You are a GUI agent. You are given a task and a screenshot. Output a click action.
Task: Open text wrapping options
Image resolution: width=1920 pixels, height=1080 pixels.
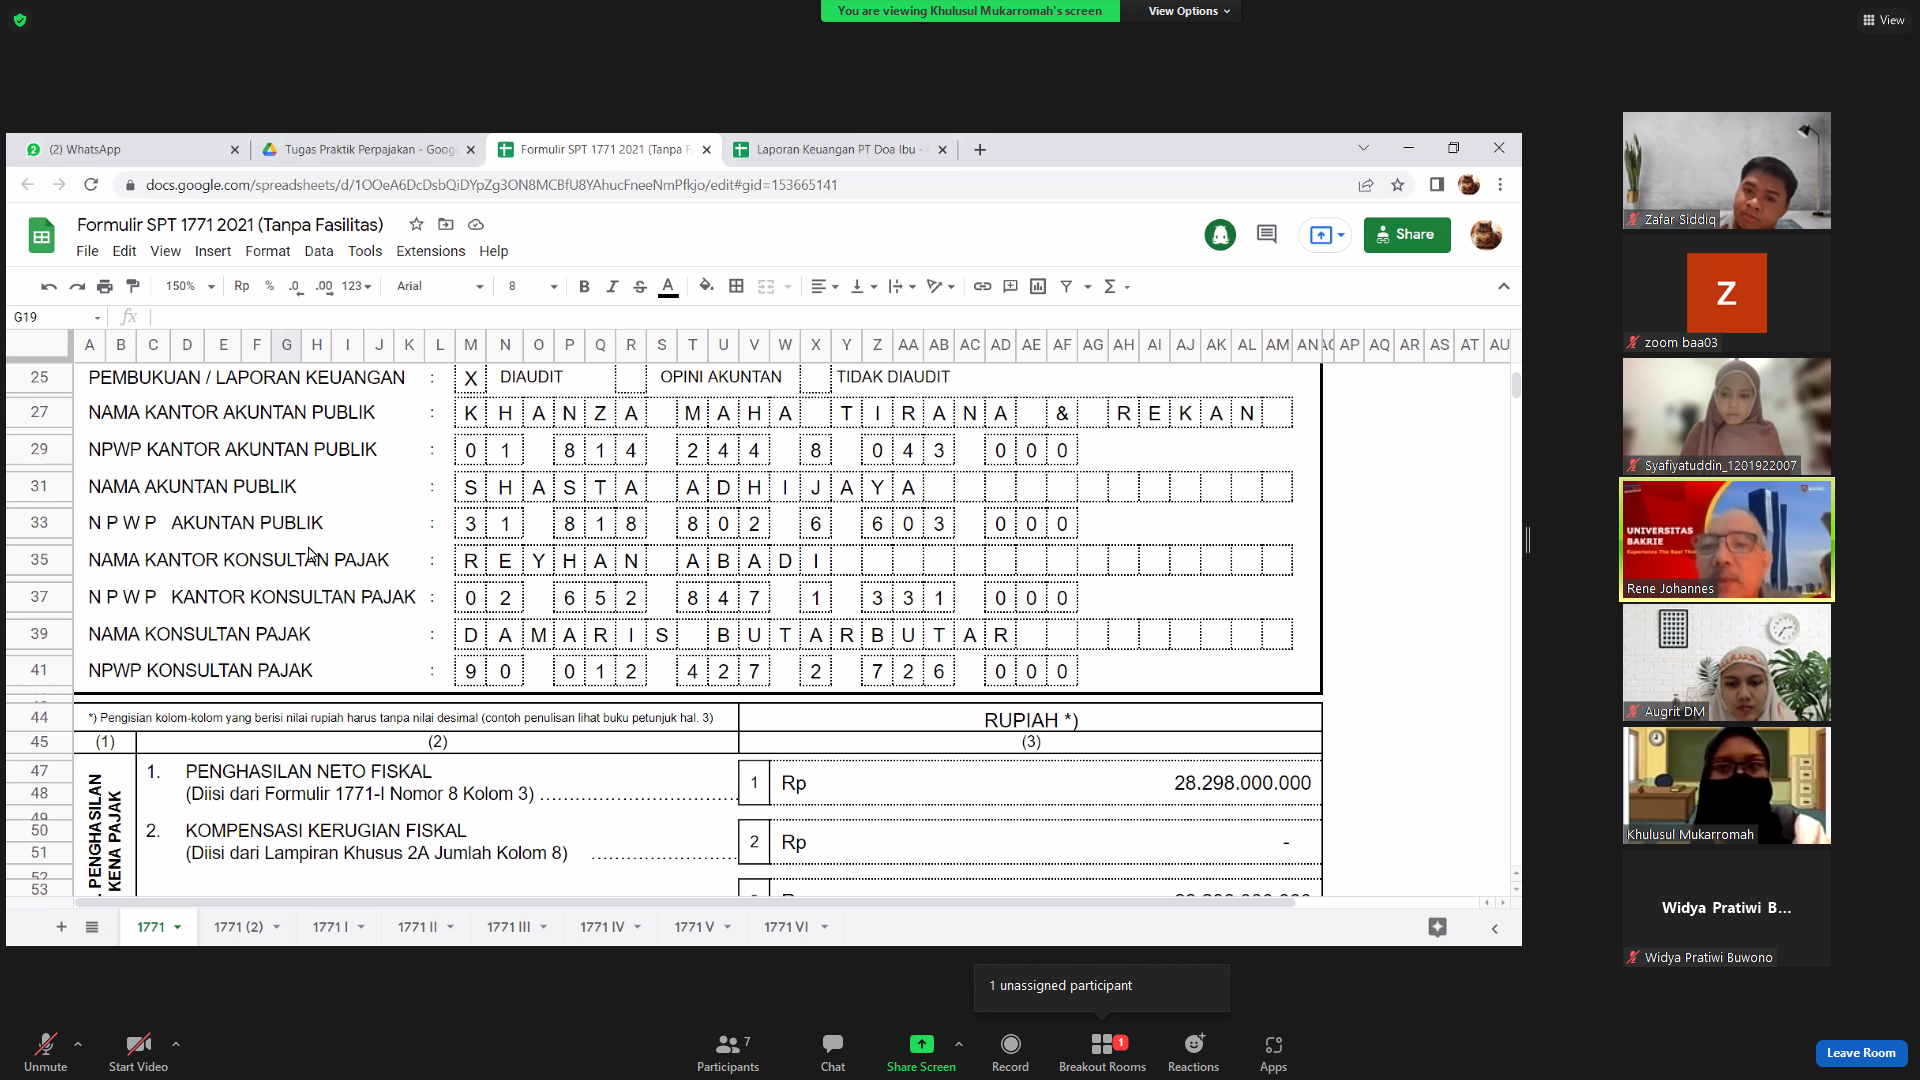[x=902, y=287]
